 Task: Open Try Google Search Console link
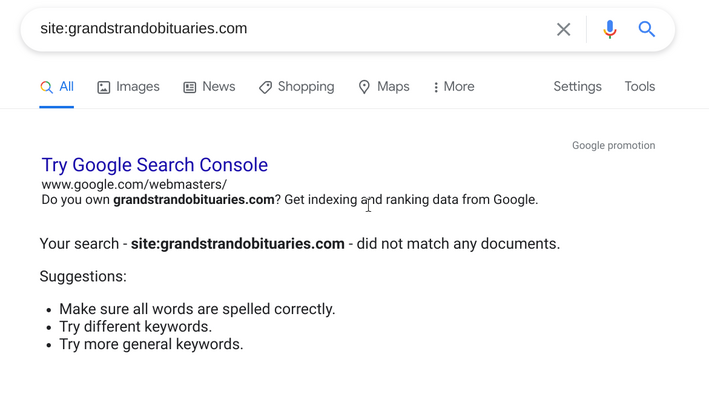155,165
